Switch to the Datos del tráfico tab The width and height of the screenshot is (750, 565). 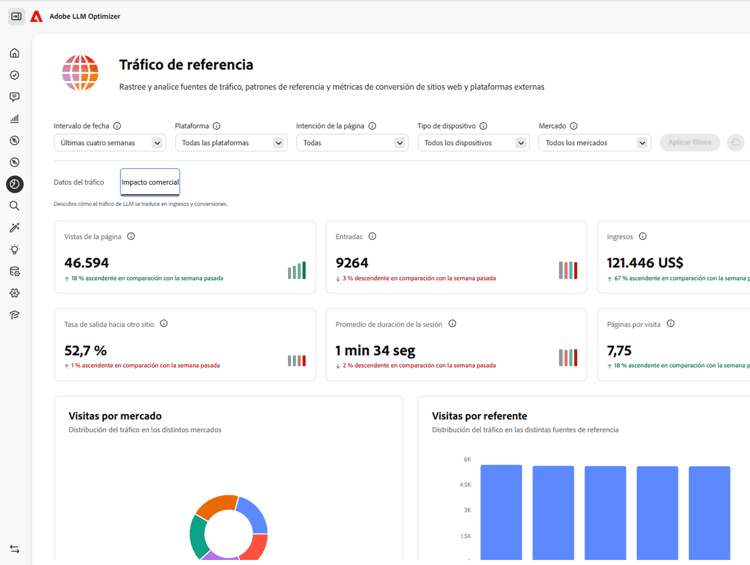[79, 182]
